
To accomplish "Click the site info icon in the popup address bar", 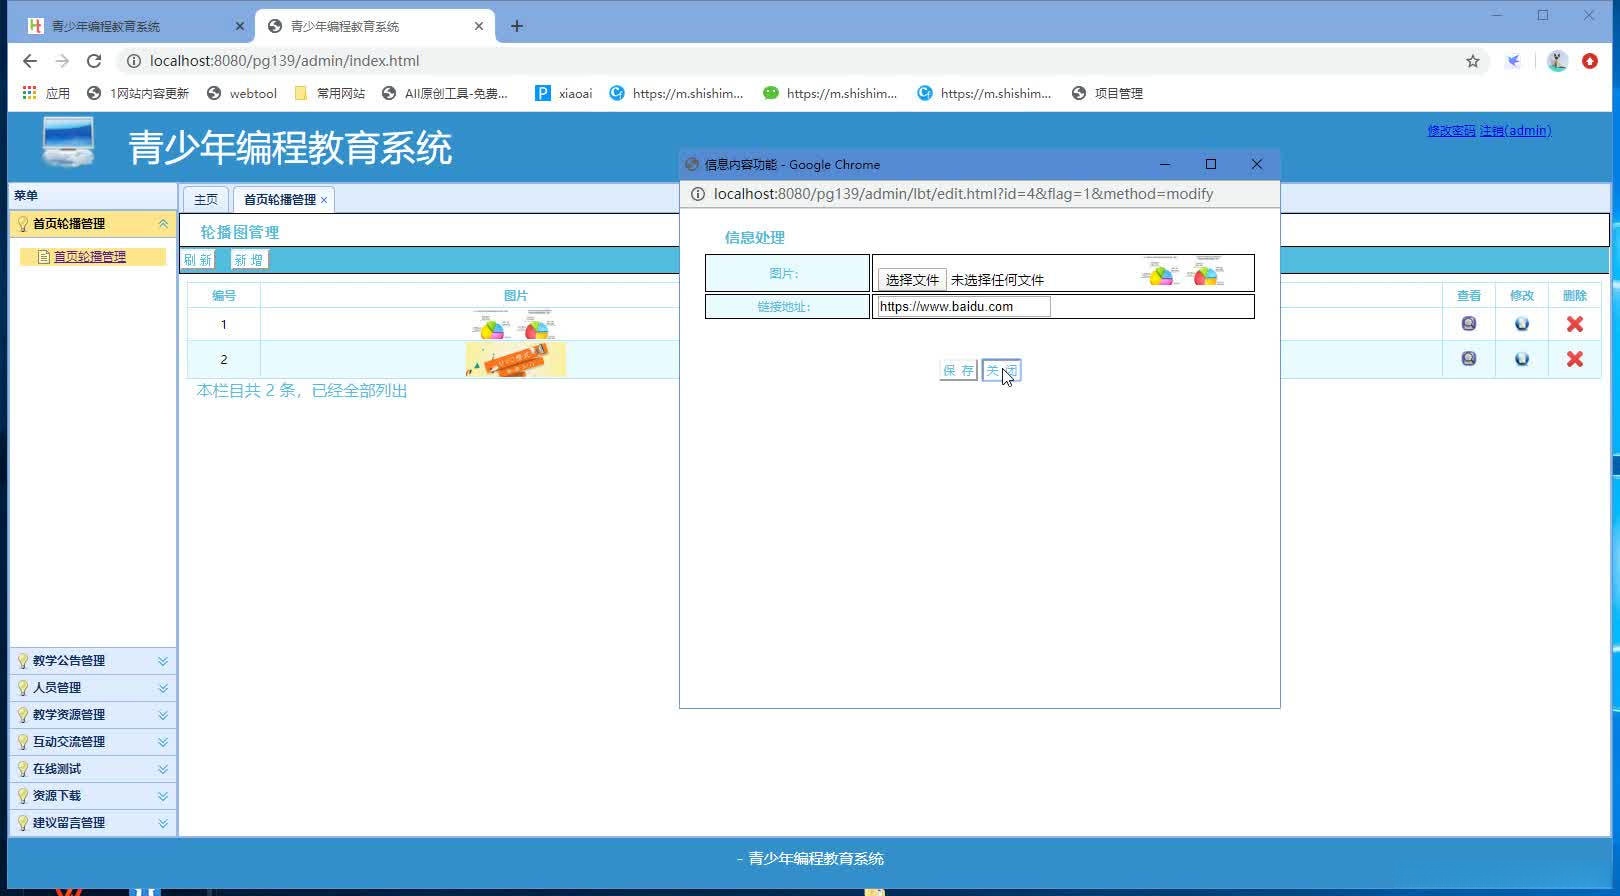I will click(698, 194).
